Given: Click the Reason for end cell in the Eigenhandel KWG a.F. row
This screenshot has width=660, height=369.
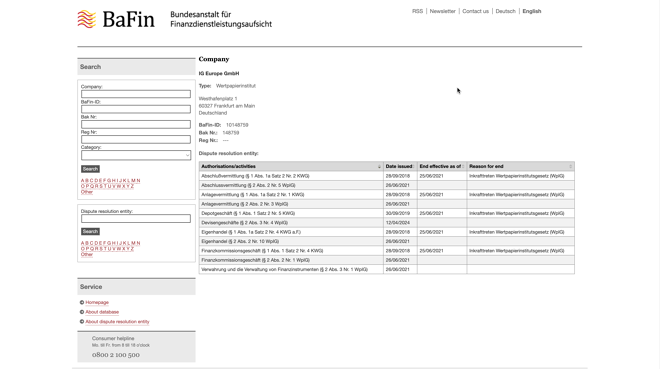Looking at the screenshot, I should point(520,232).
